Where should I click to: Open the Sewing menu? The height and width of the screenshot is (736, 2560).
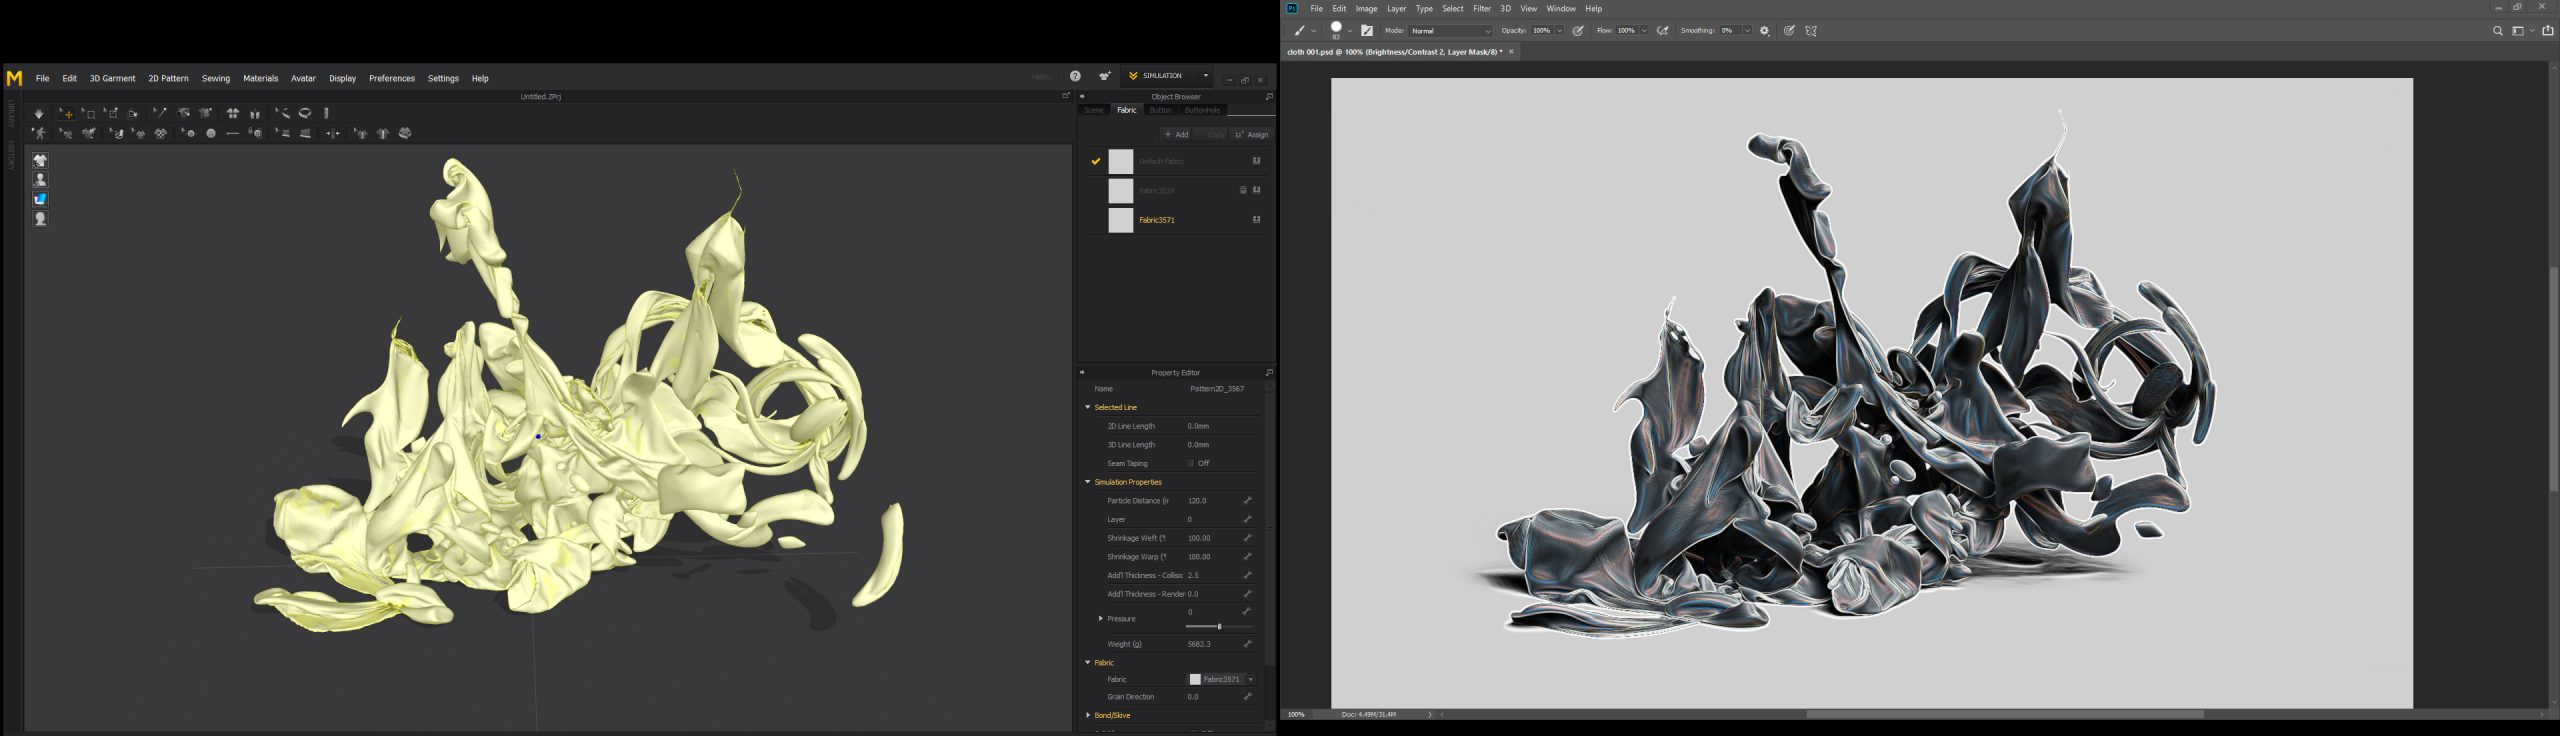click(215, 78)
